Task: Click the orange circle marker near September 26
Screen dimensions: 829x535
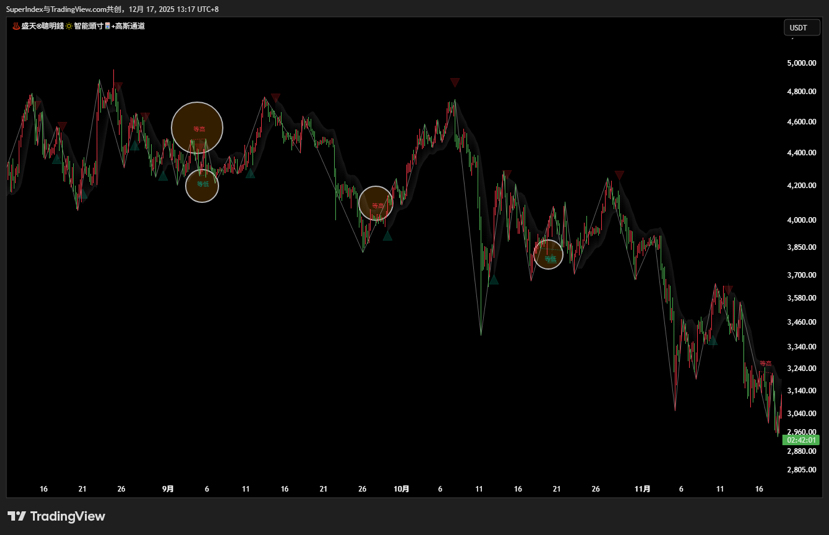Action: point(376,203)
